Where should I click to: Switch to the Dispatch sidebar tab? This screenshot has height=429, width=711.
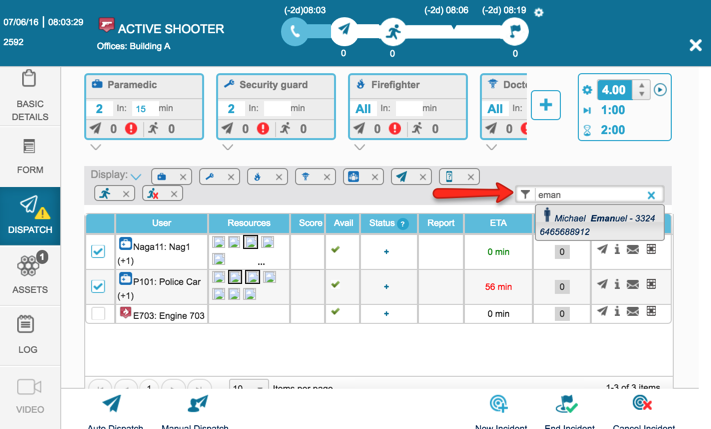pos(30,216)
